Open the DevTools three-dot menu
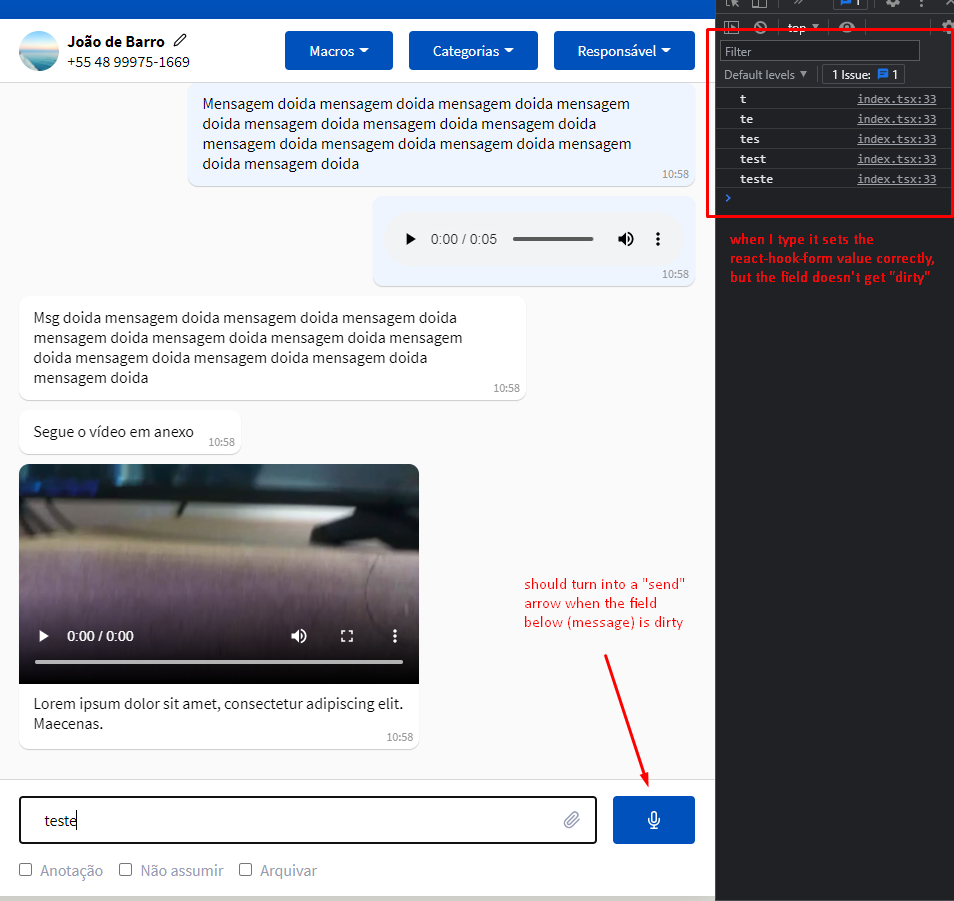The image size is (954, 901). point(922,5)
